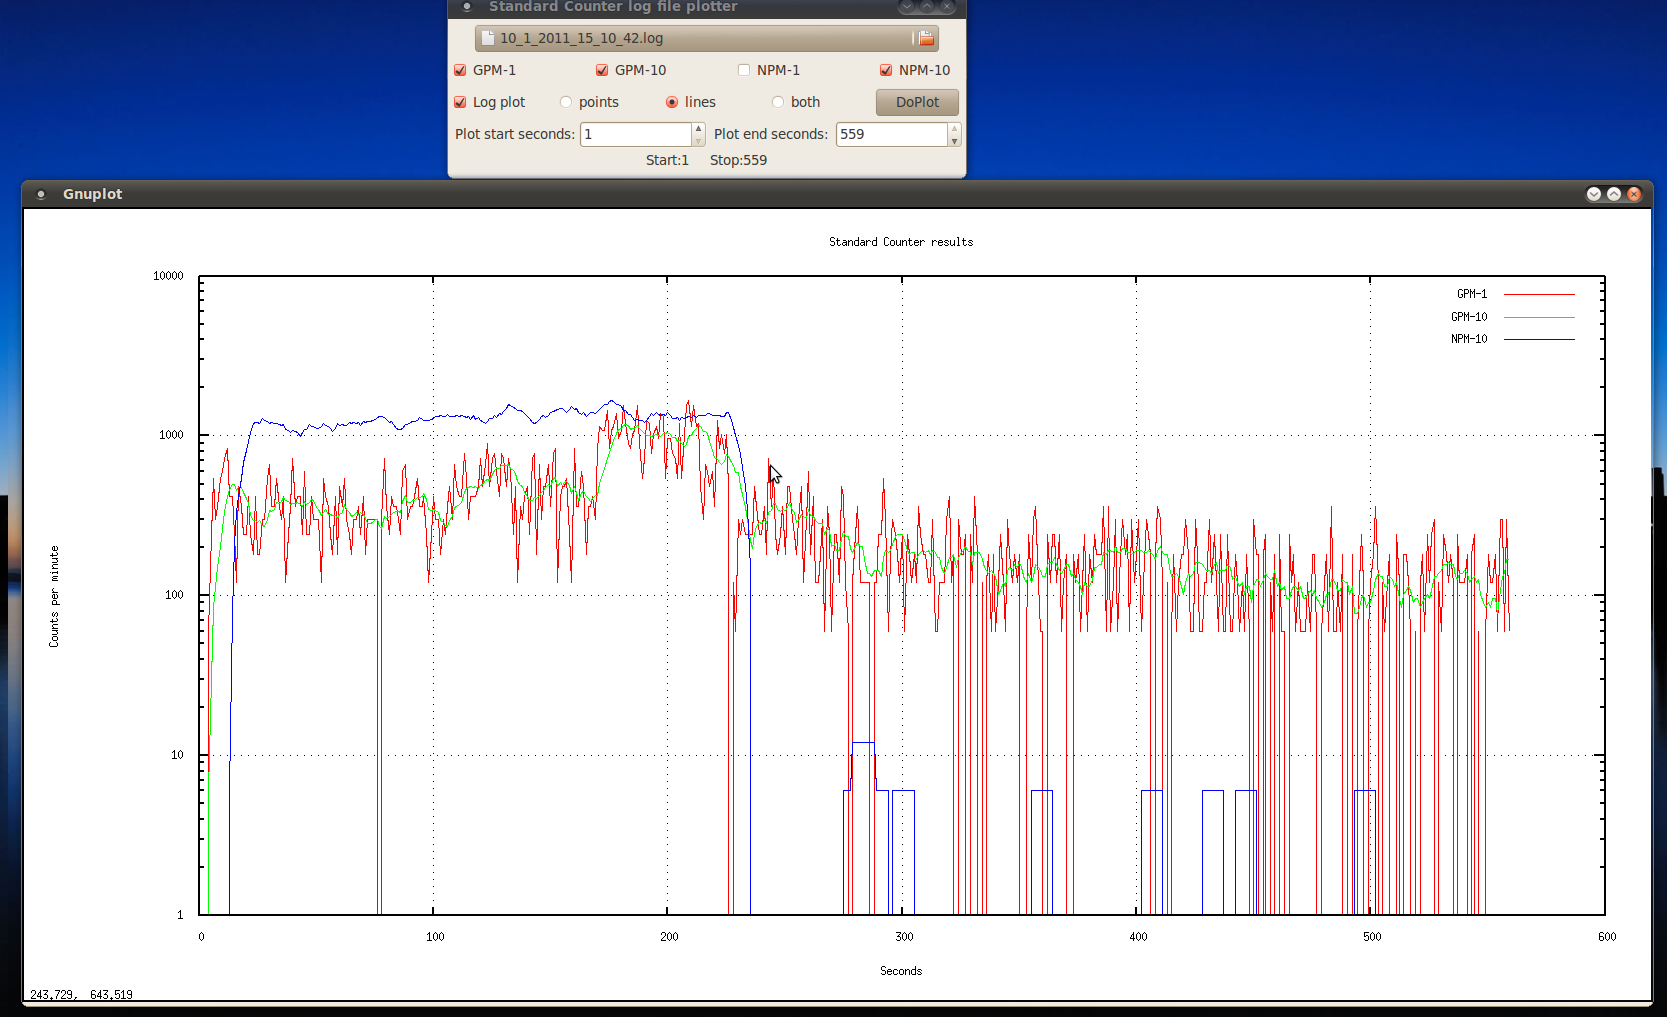Focus the Plot start seconds field
The width and height of the screenshot is (1667, 1017).
click(x=636, y=134)
